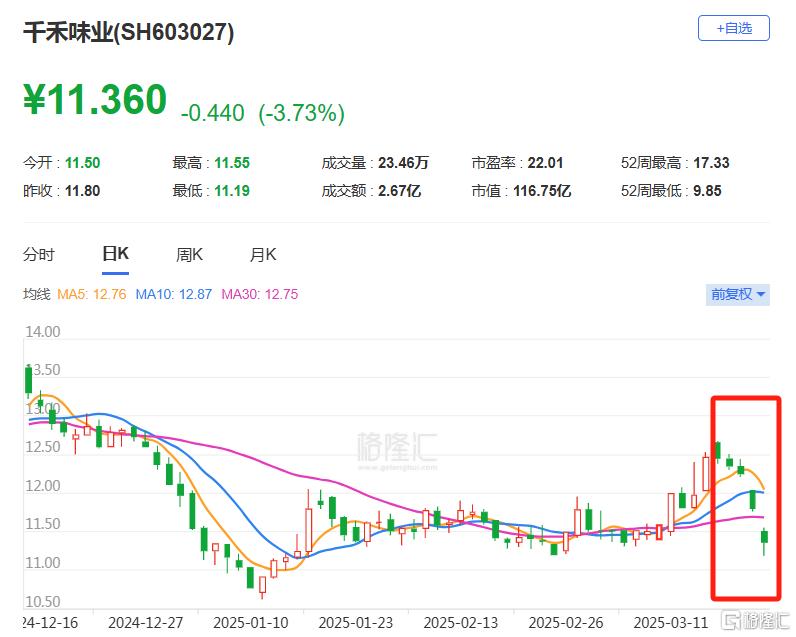Click the 12.50 price axis label
The image size is (796, 637).
43,447
